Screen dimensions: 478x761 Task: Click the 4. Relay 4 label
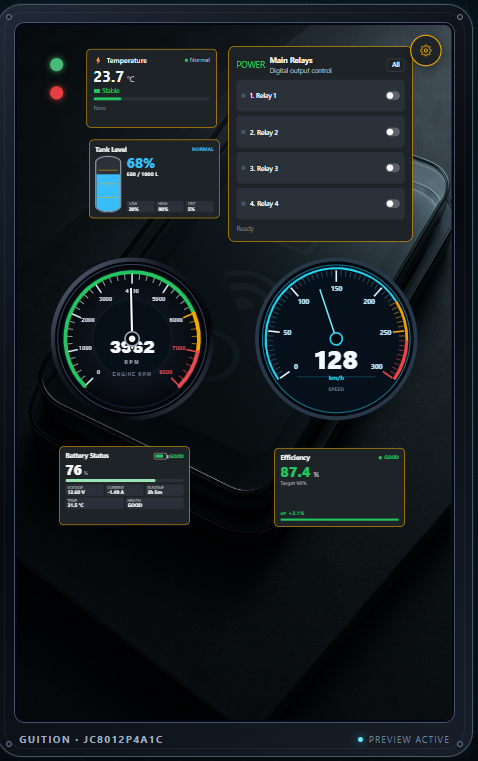(264, 204)
